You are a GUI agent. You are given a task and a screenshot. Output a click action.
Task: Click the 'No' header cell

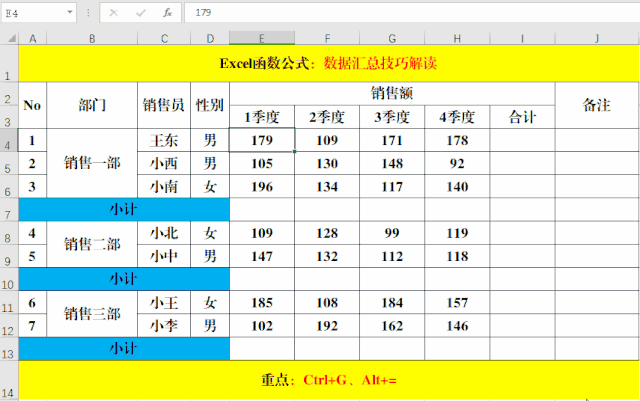32,105
